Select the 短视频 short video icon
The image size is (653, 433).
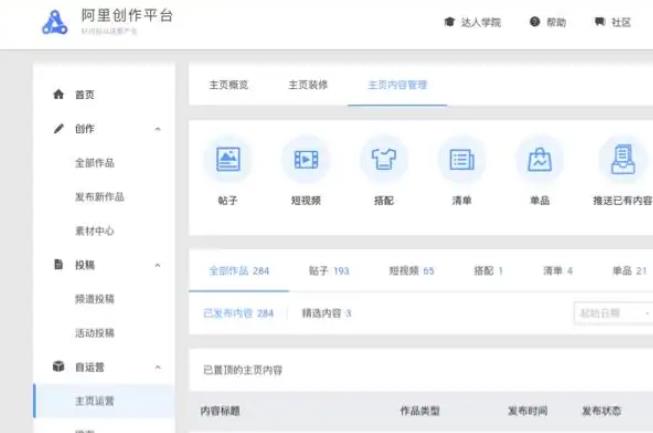(306, 159)
